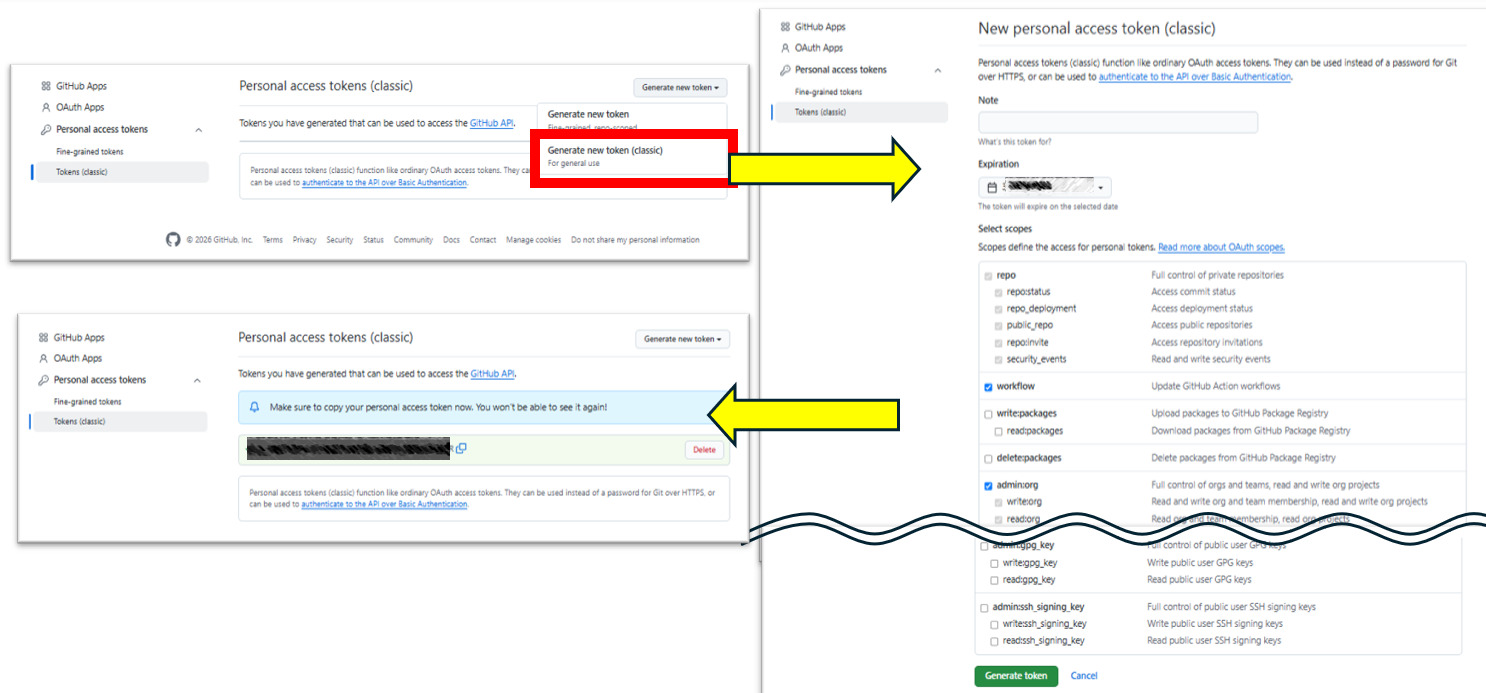Enable the write:packages scope checkbox
The image size is (1486, 693).
[988, 414]
